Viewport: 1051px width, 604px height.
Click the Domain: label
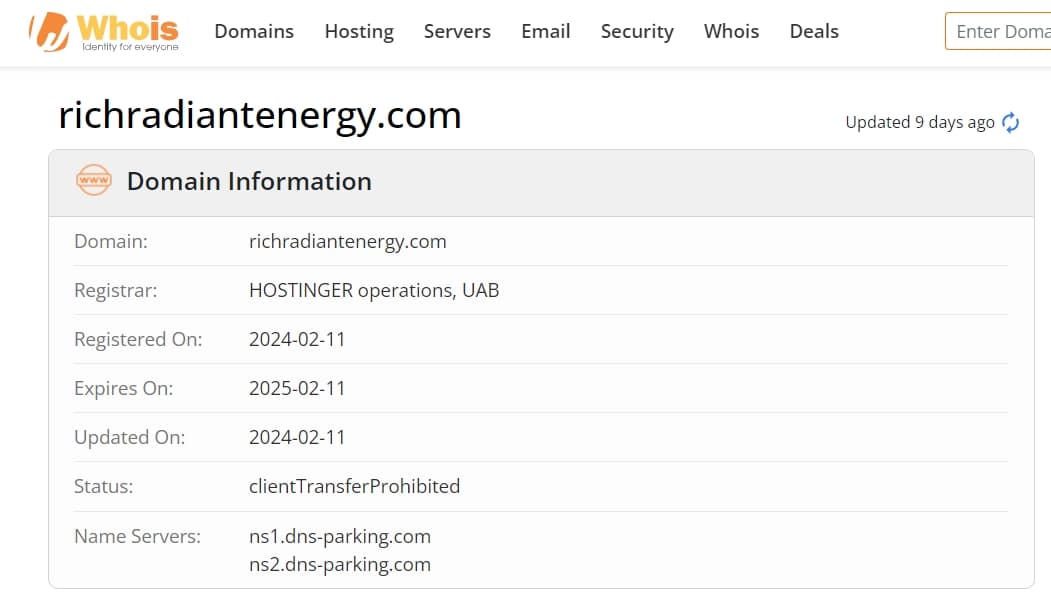coord(111,241)
